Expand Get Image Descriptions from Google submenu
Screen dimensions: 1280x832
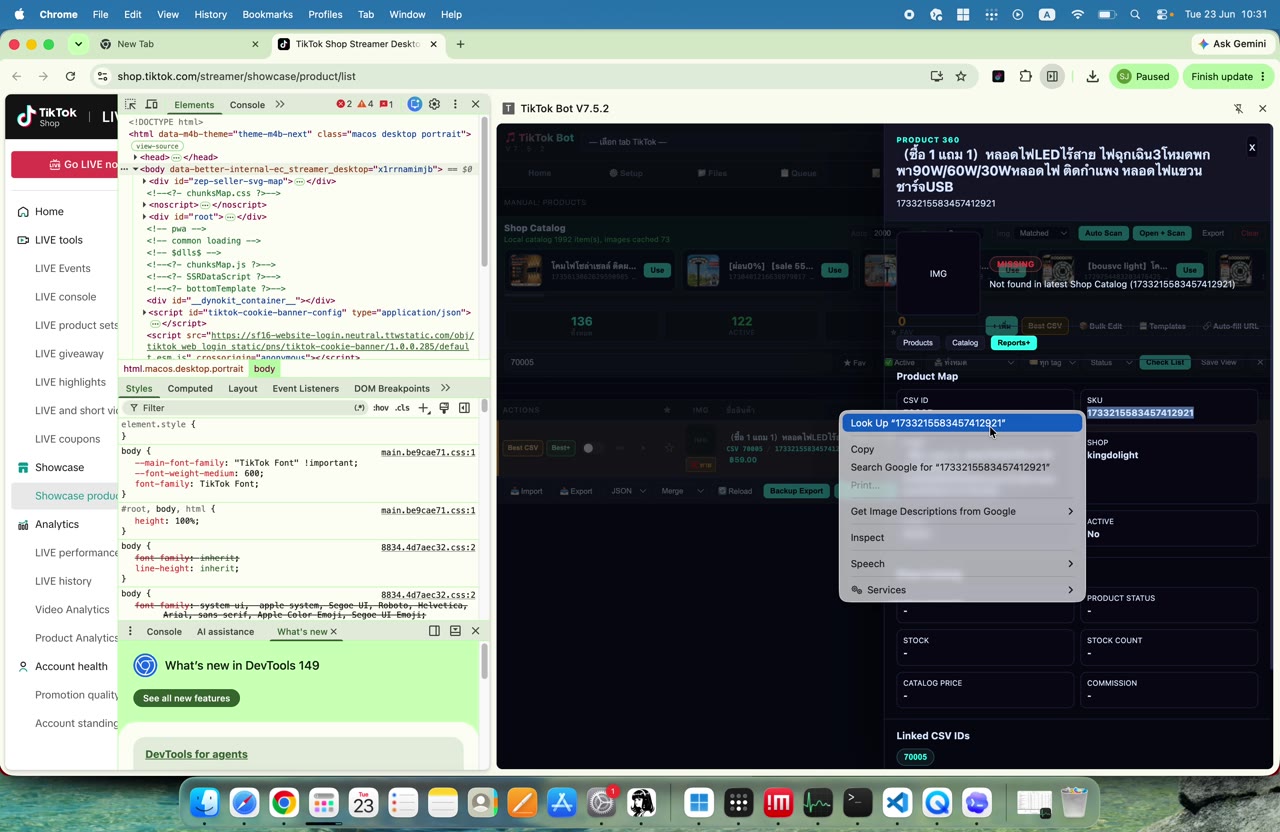point(962,511)
